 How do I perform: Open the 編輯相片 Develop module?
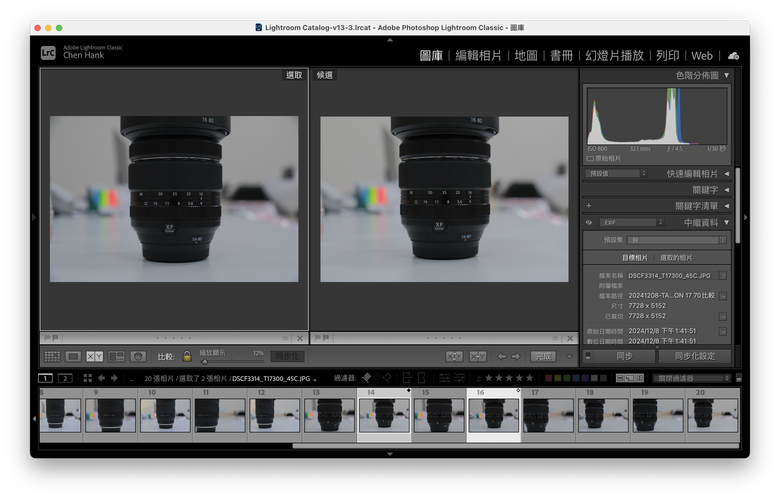click(x=478, y=56)
